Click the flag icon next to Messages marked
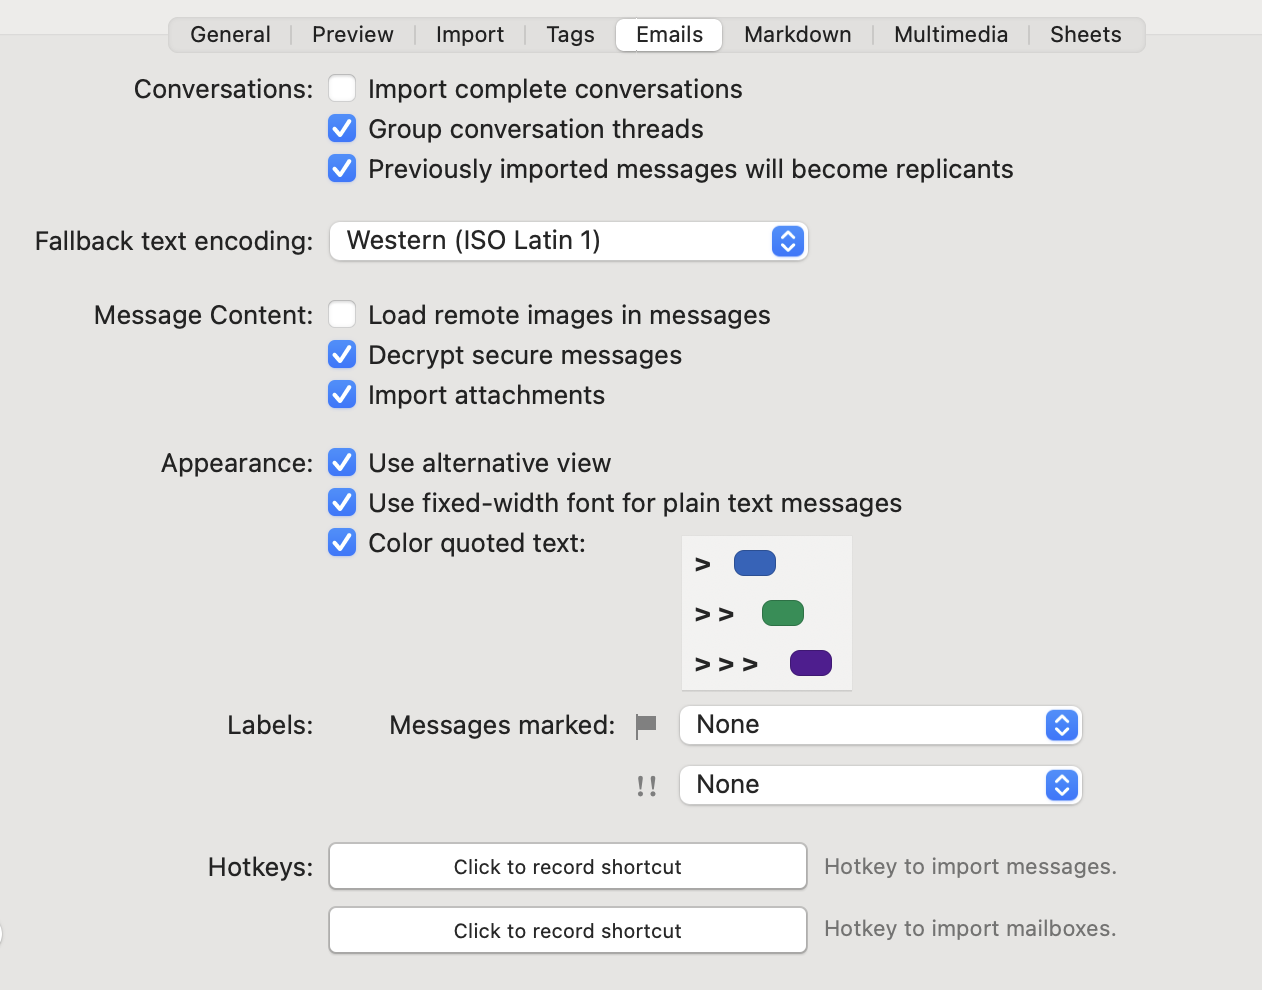 (646, 726)
